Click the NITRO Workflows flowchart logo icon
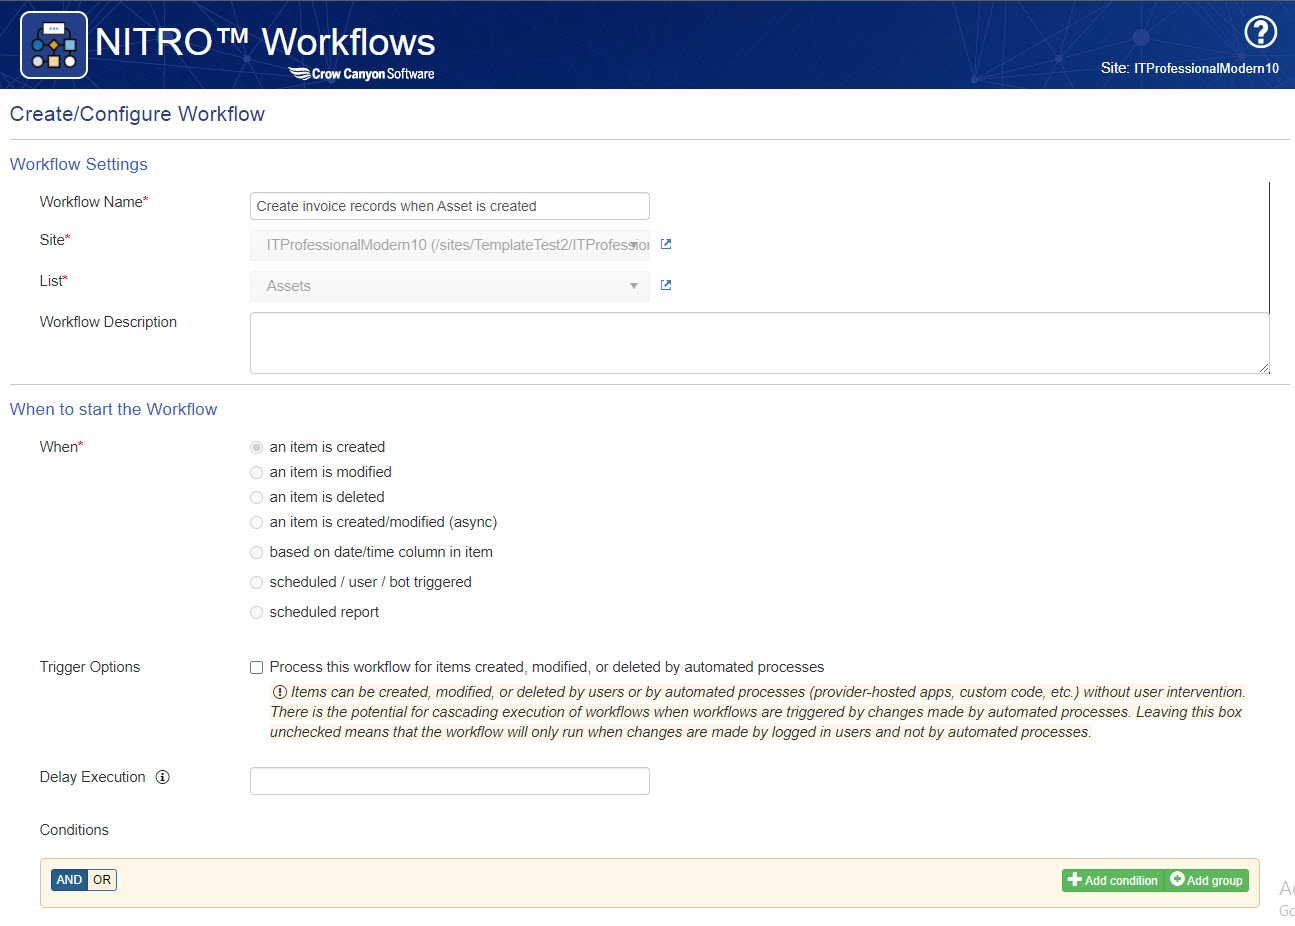The image size is (1295, 926). [53, 44]
